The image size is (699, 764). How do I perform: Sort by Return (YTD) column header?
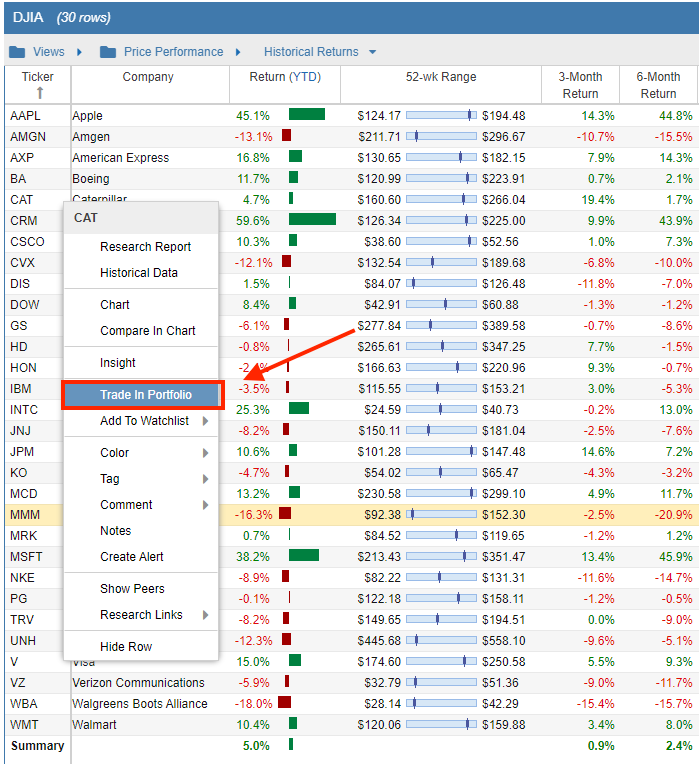[285, 77]
